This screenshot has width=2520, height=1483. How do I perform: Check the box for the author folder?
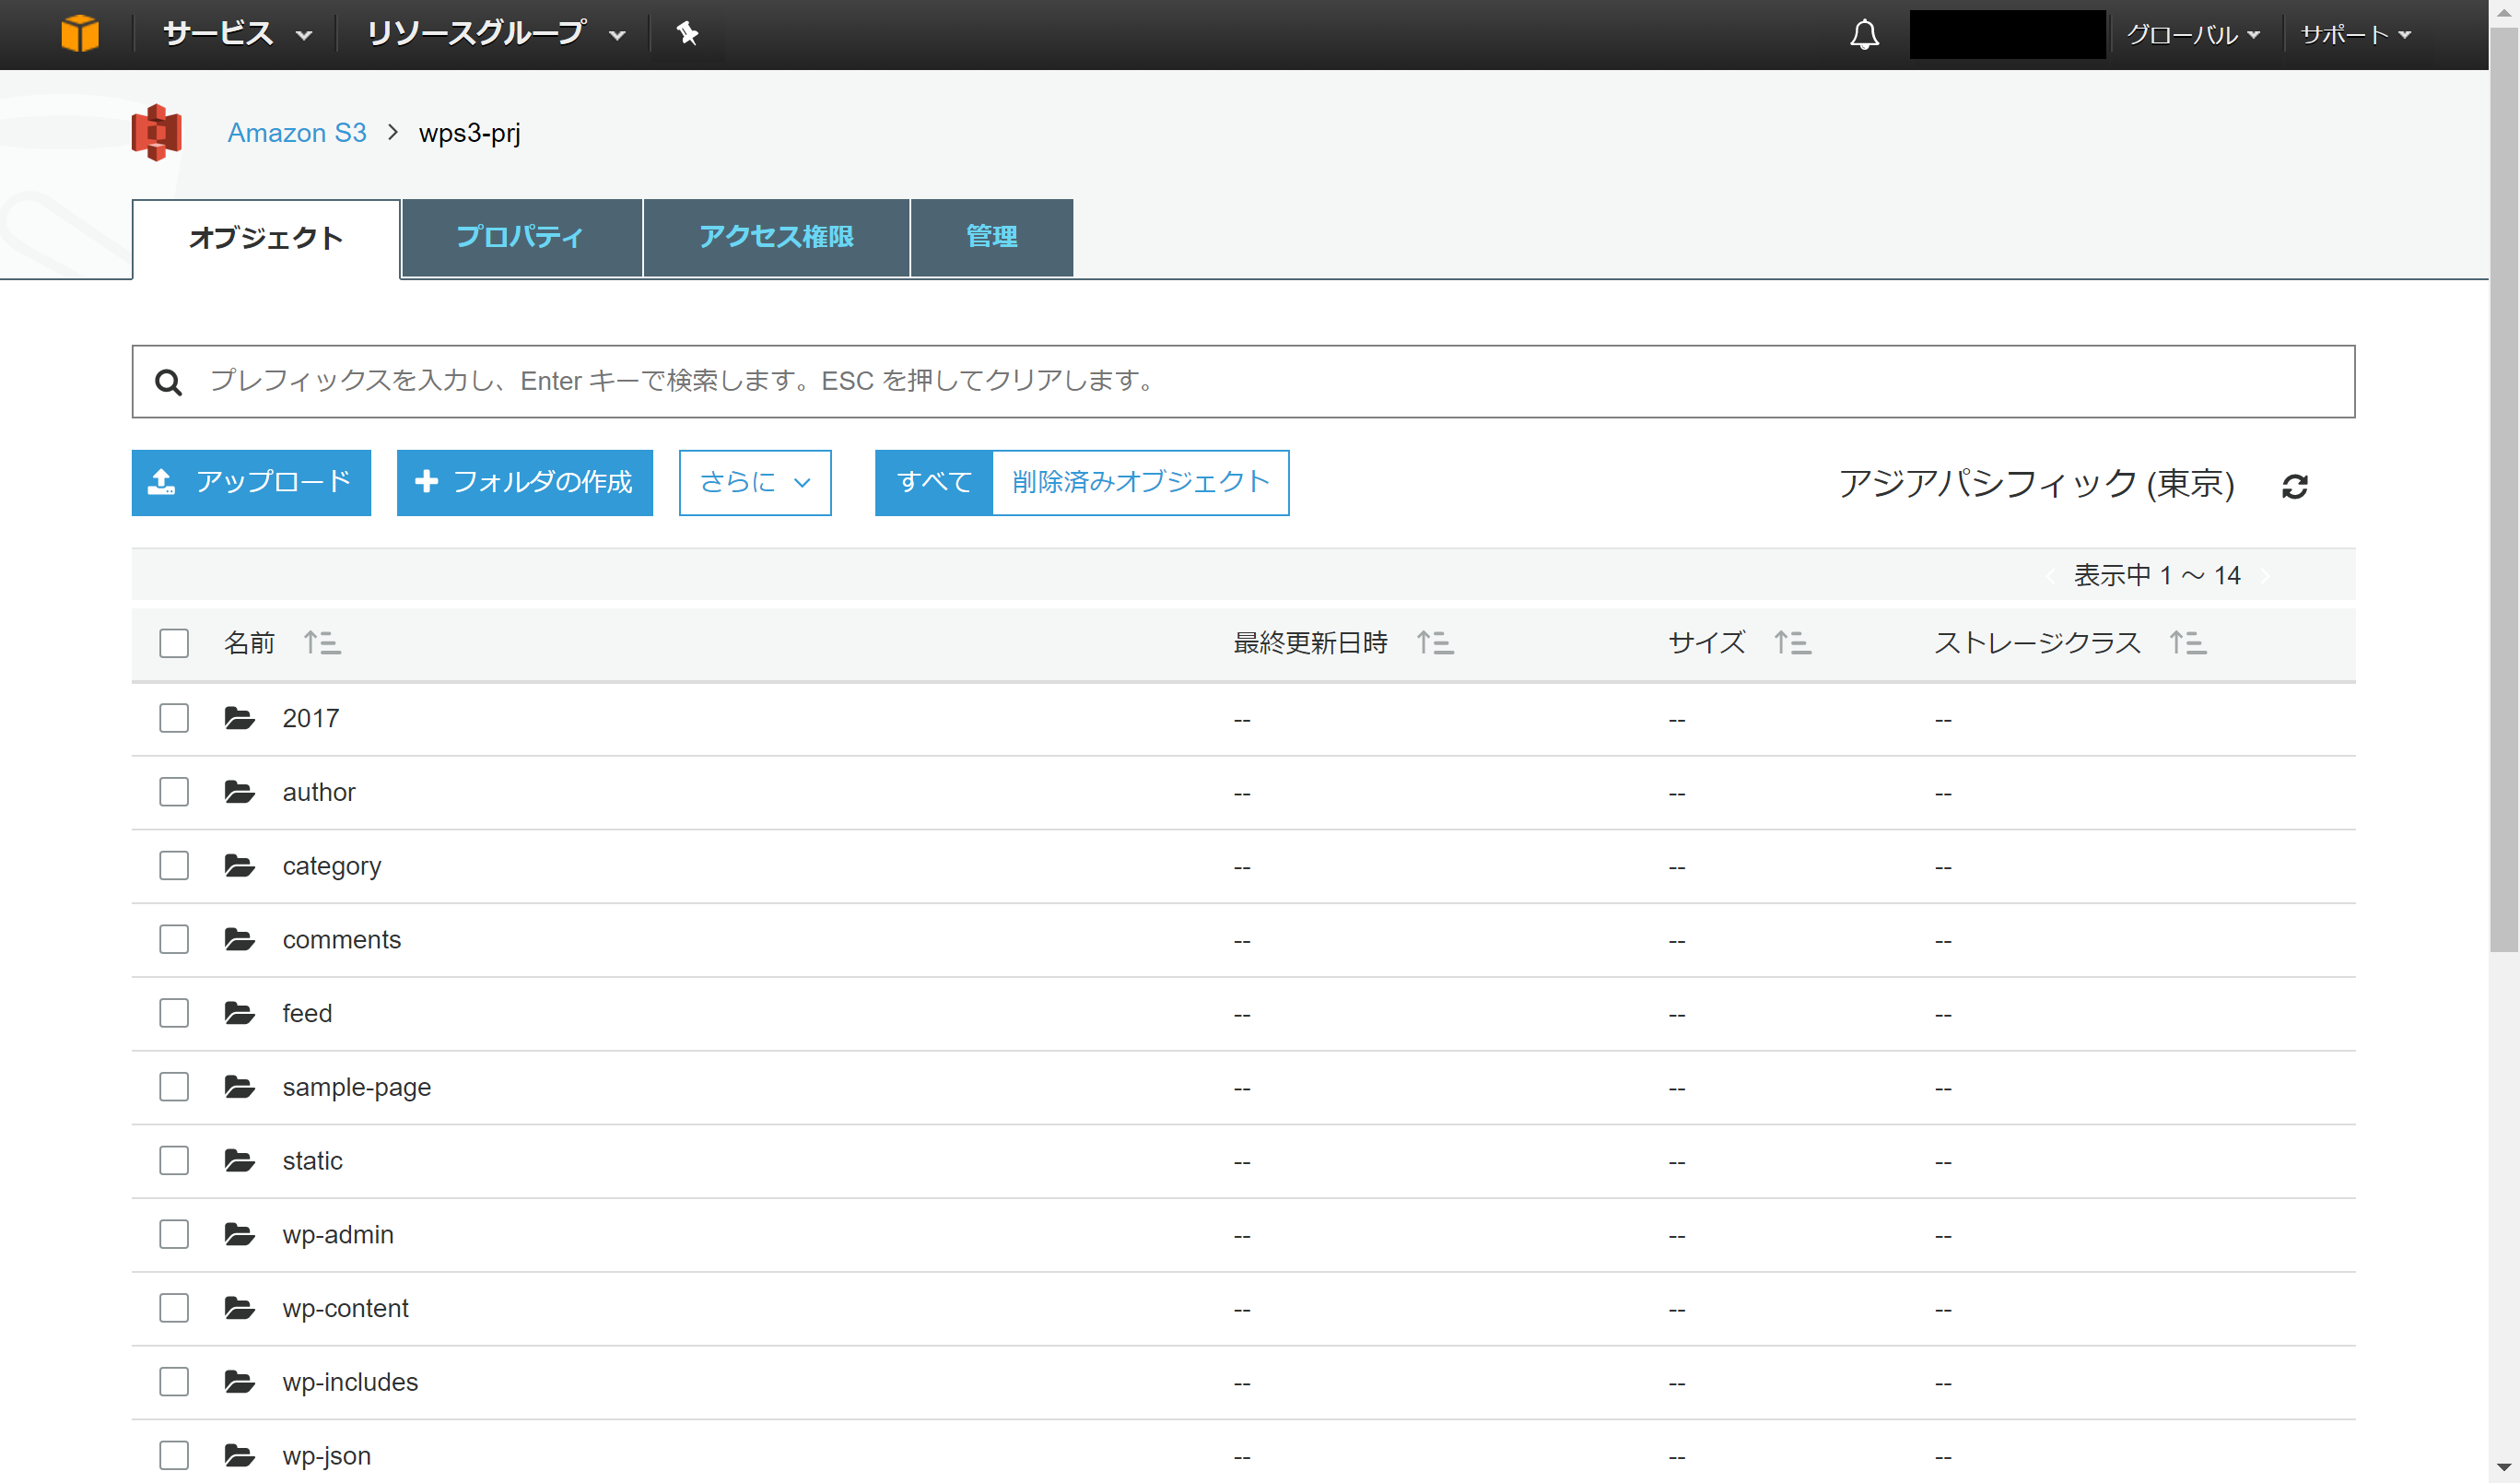(x=174, y=792)
